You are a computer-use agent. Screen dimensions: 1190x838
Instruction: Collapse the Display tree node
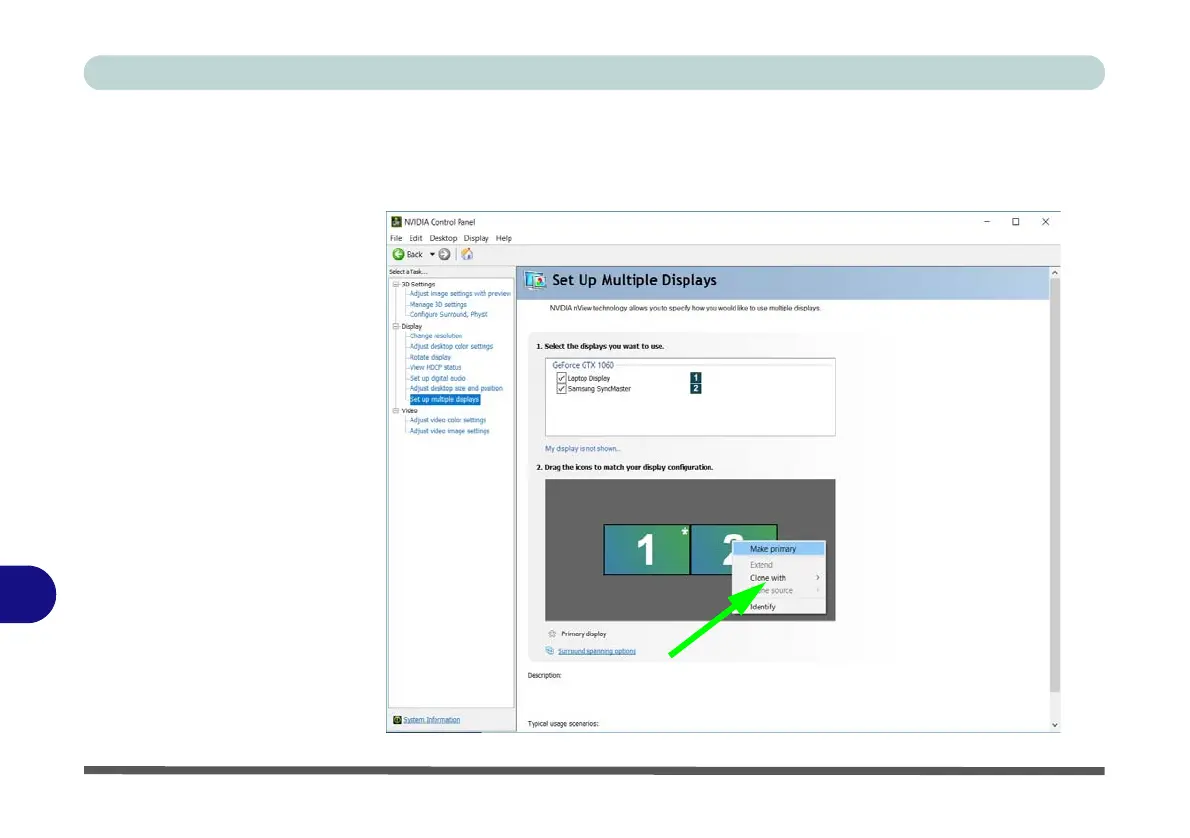[x=395, y=326]
